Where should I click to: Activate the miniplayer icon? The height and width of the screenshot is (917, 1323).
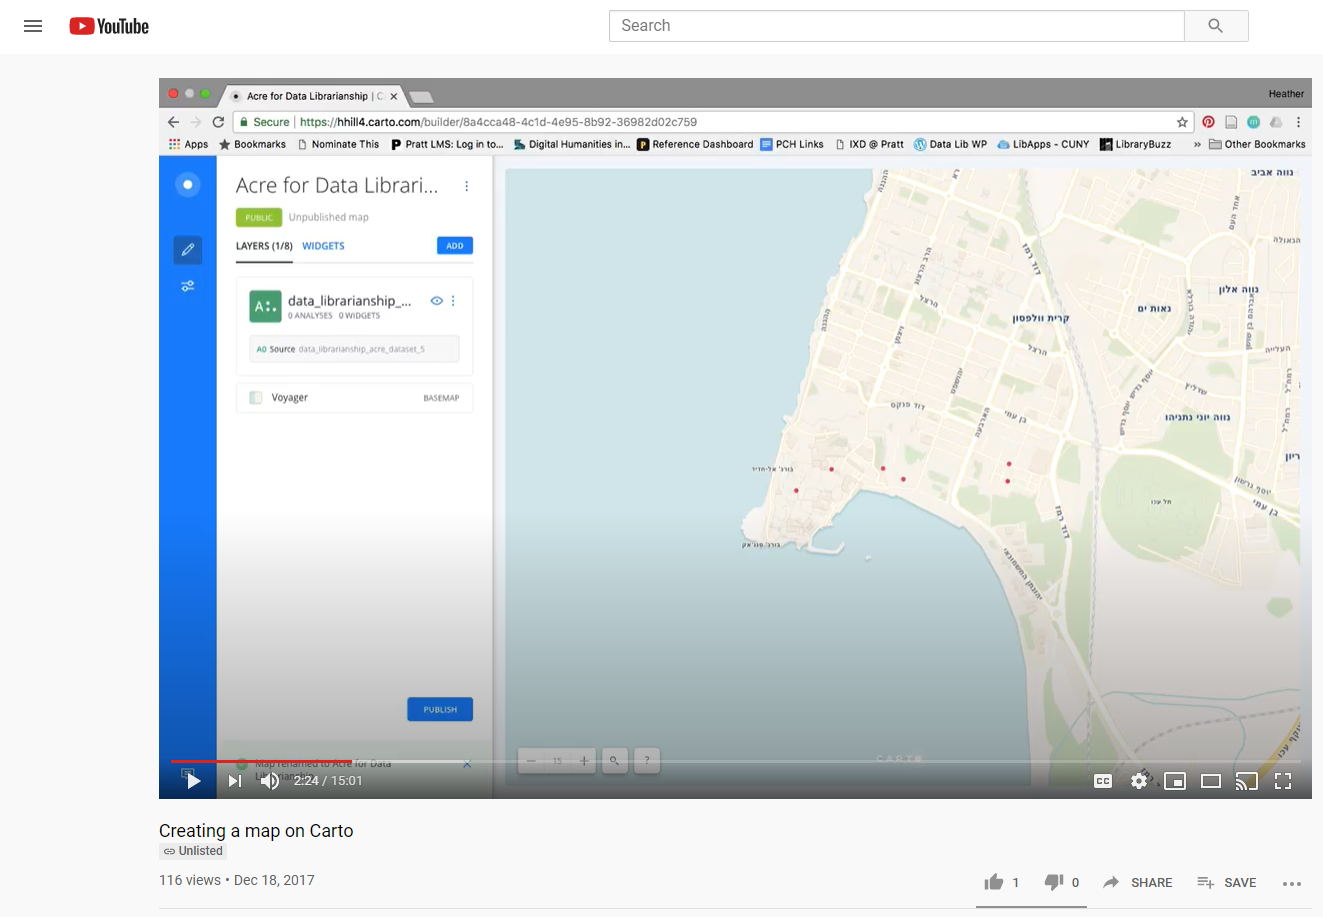click(x=1174, y=780)
